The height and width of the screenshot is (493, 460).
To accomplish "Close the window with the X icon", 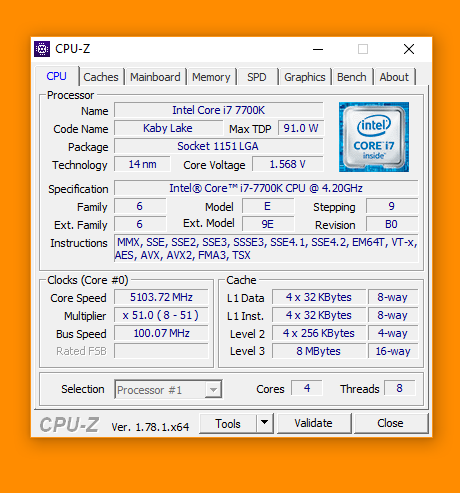I will click(x=409, y=49).
